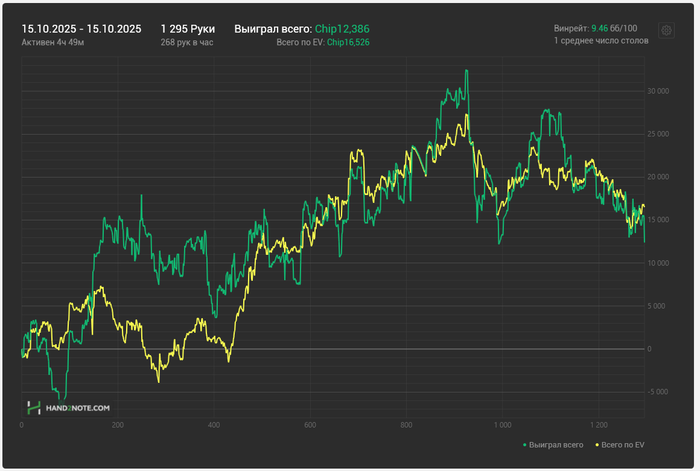This screenshot has height=471, width=700.
Task: Open the graph settings gear icon
Action: click(666, 30)
